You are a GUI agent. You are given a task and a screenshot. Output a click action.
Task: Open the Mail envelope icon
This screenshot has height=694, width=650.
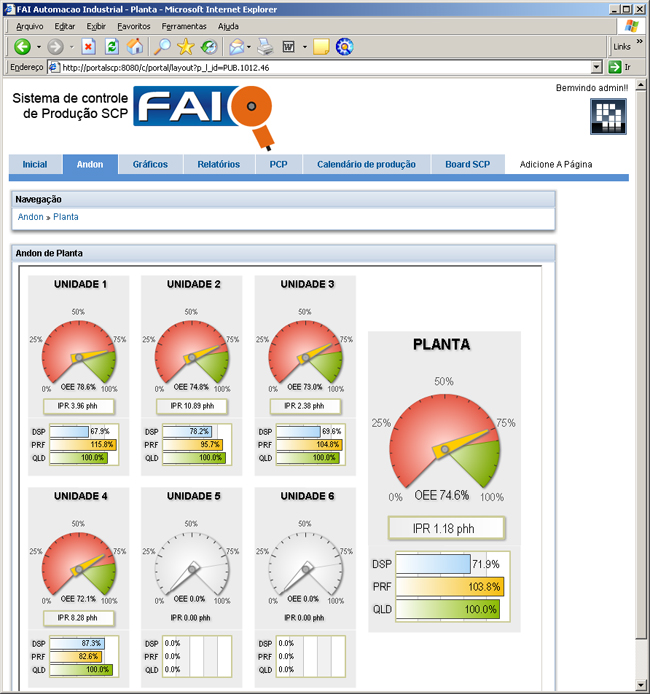click(236, 46)
